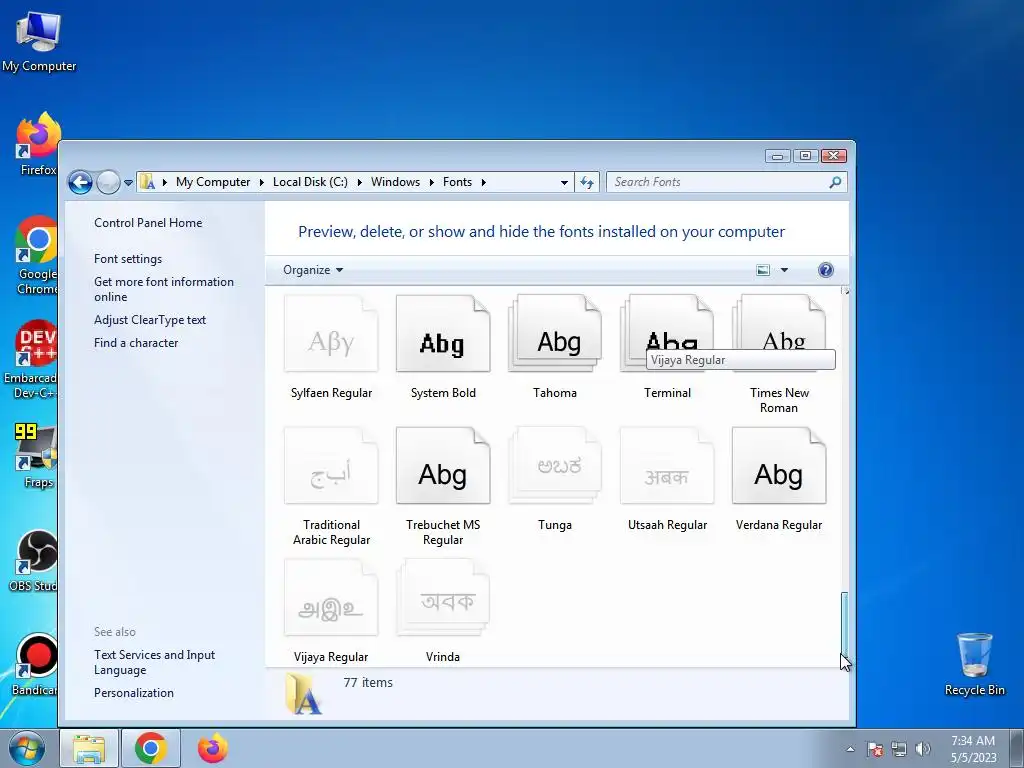The image size is (1024, 768).
Task: Click Get more font information online
Action: [164, 289]
